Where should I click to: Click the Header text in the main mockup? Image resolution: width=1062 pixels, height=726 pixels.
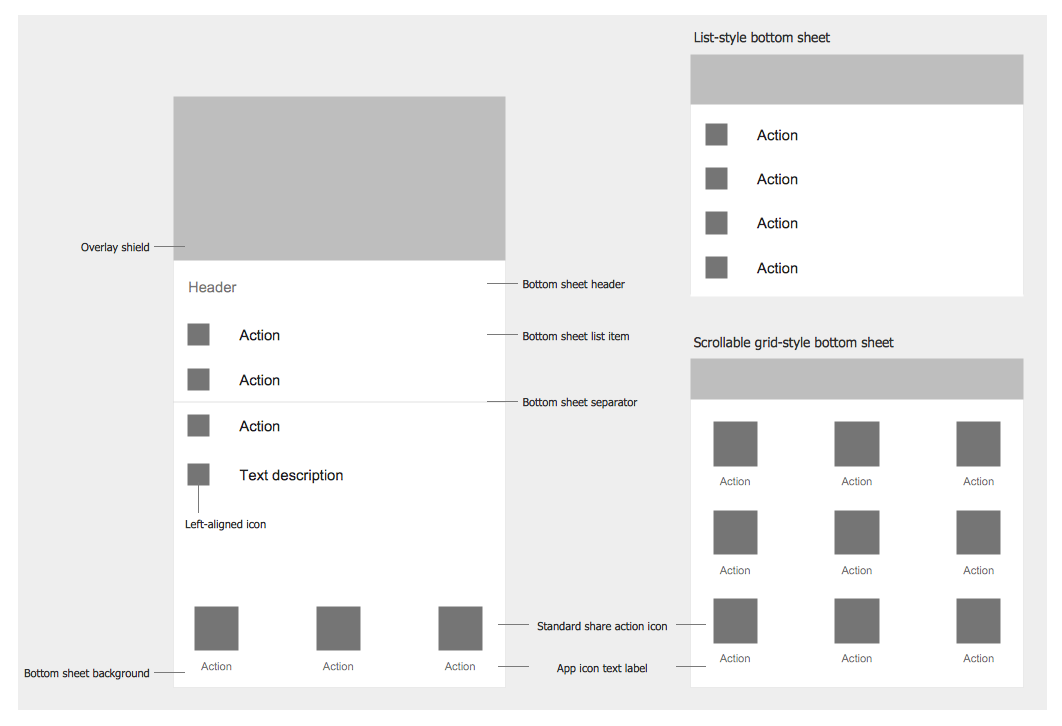pos(212,287)
